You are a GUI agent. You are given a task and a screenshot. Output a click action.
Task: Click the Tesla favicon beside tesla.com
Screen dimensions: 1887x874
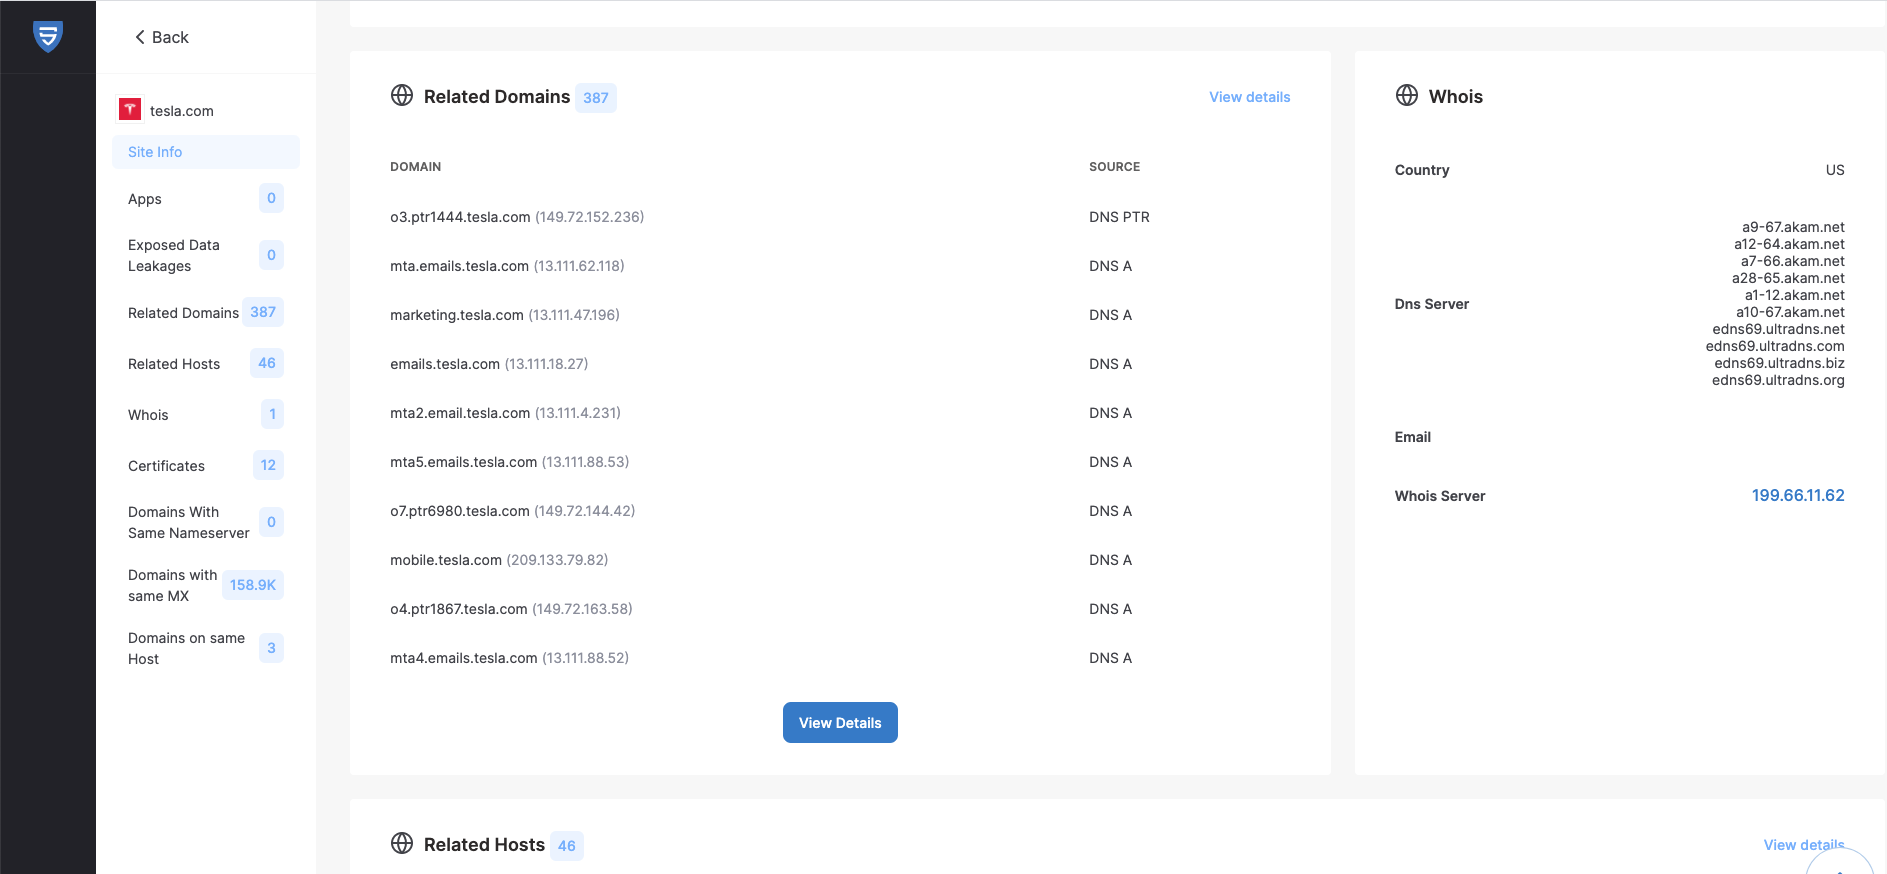click(130, 109)
